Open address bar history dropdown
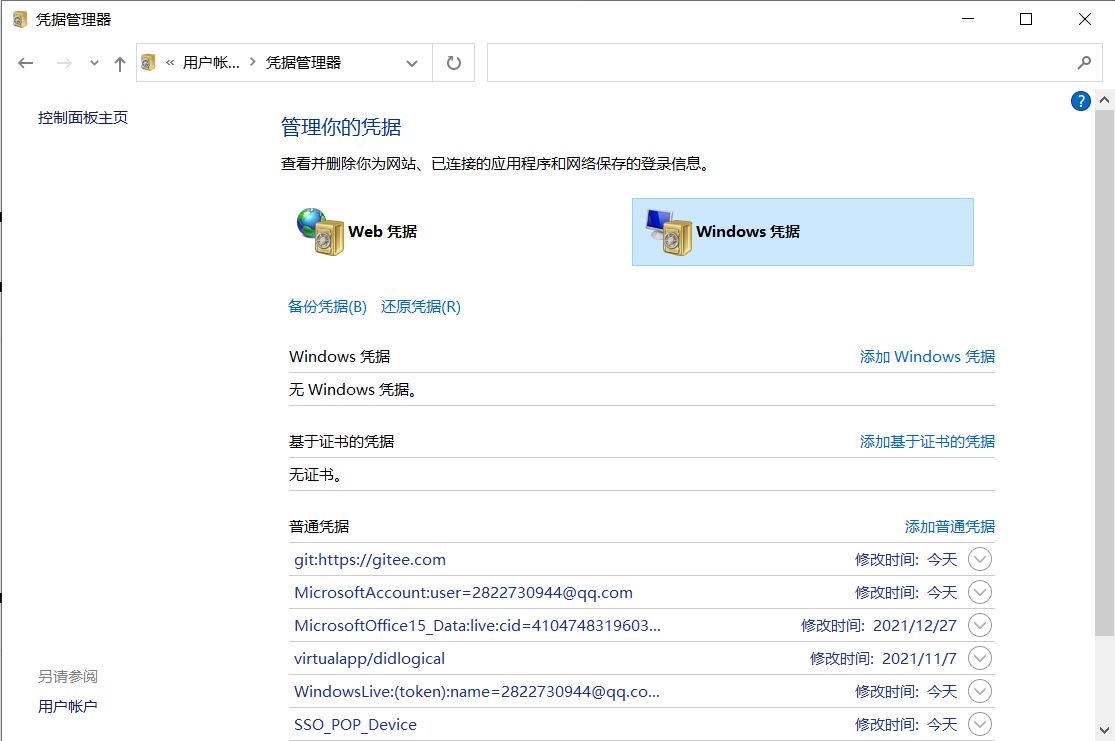The image size is (1115, 741). pyautogui.click(x=412, y=63)
